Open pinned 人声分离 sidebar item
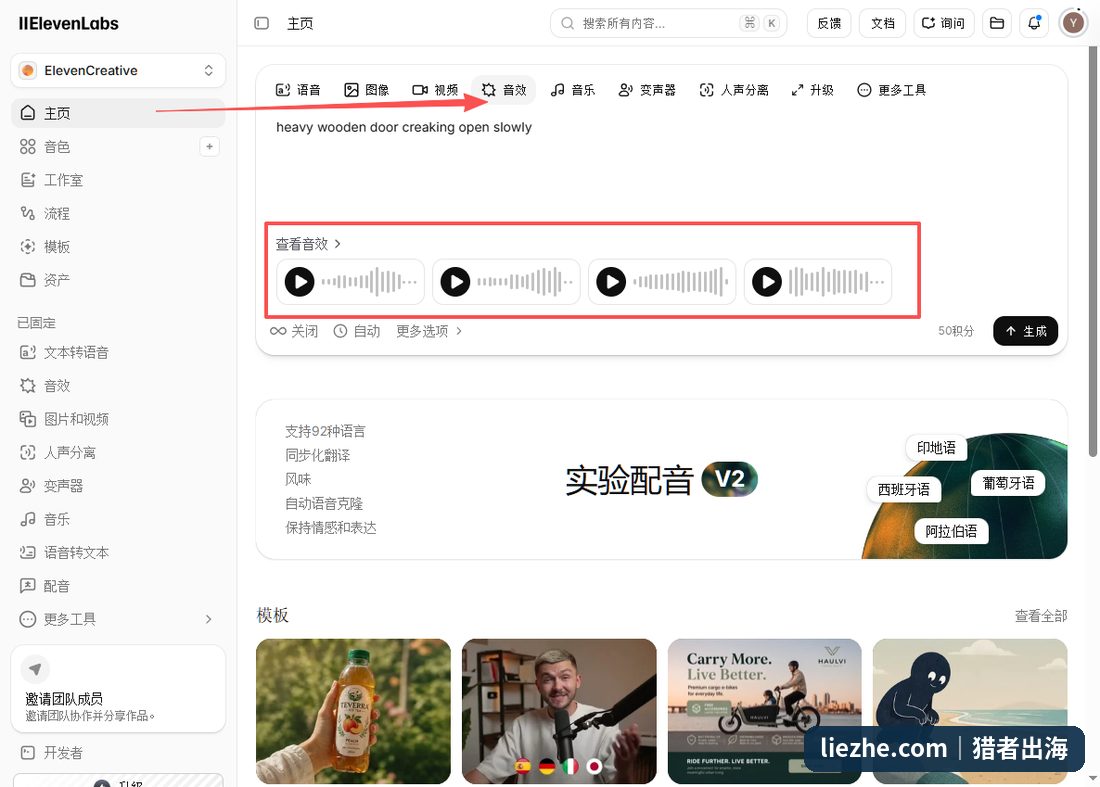The image size is (1100, 787). [118, 452]
